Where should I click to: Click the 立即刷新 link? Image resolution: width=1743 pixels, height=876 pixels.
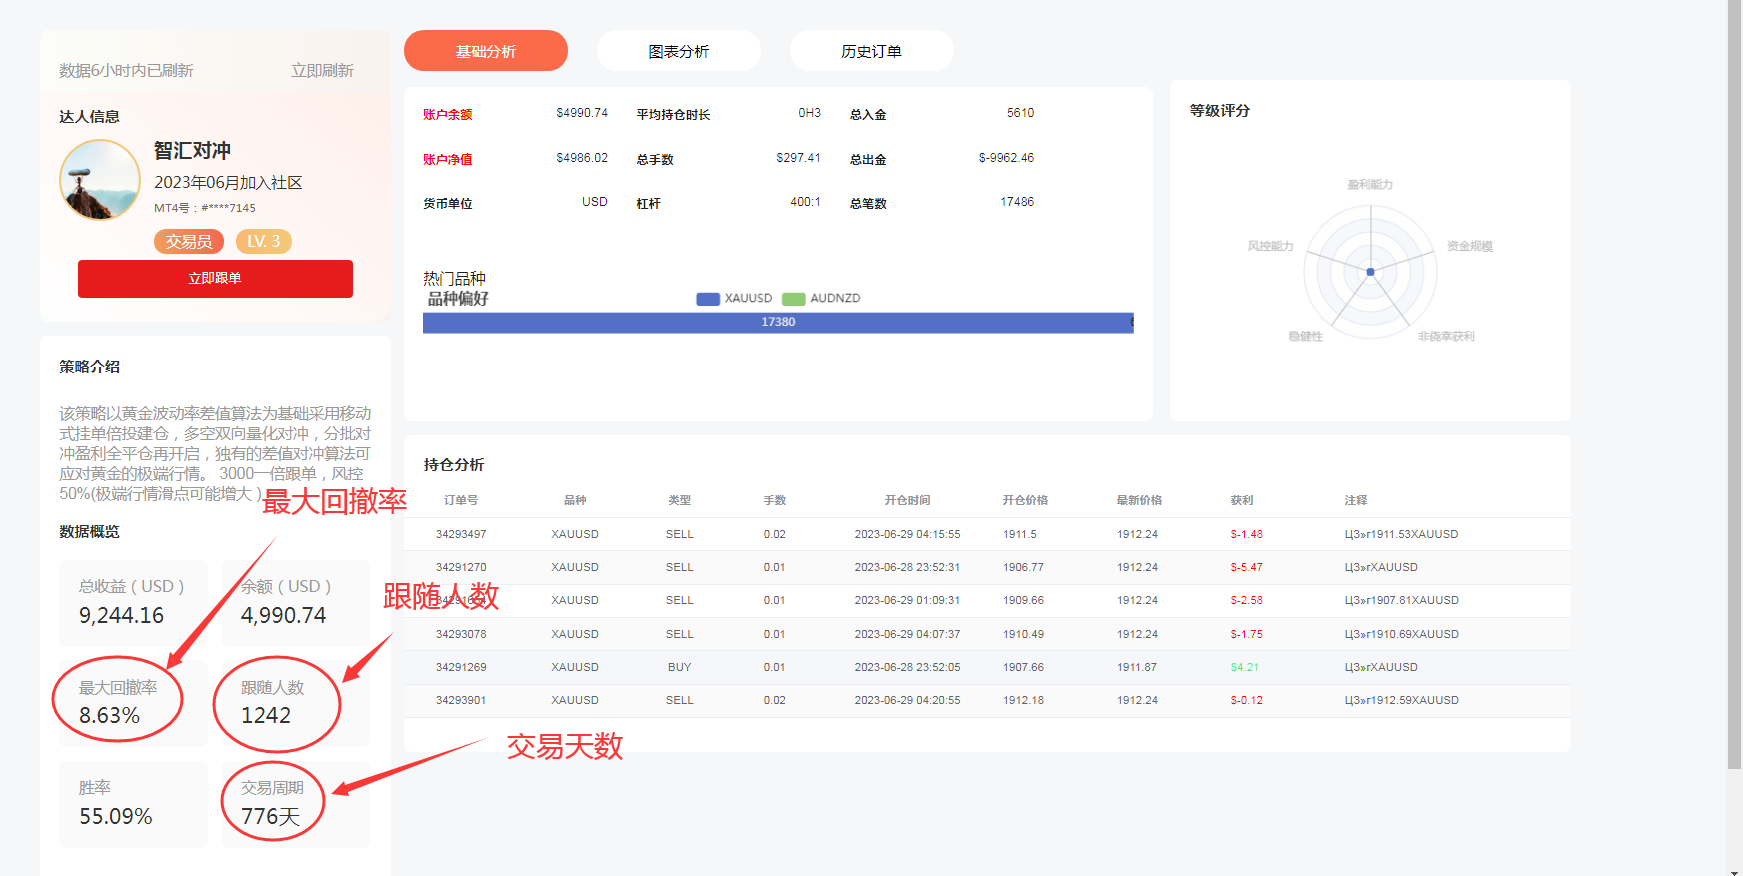pos(322,70)
